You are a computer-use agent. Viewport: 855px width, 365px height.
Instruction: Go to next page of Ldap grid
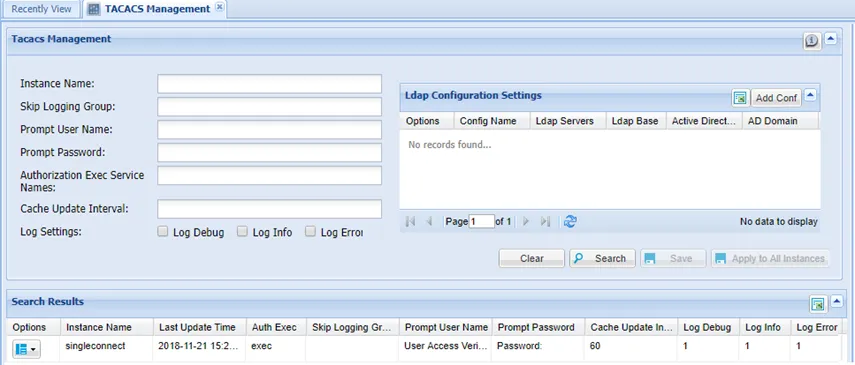click(526, 222)
